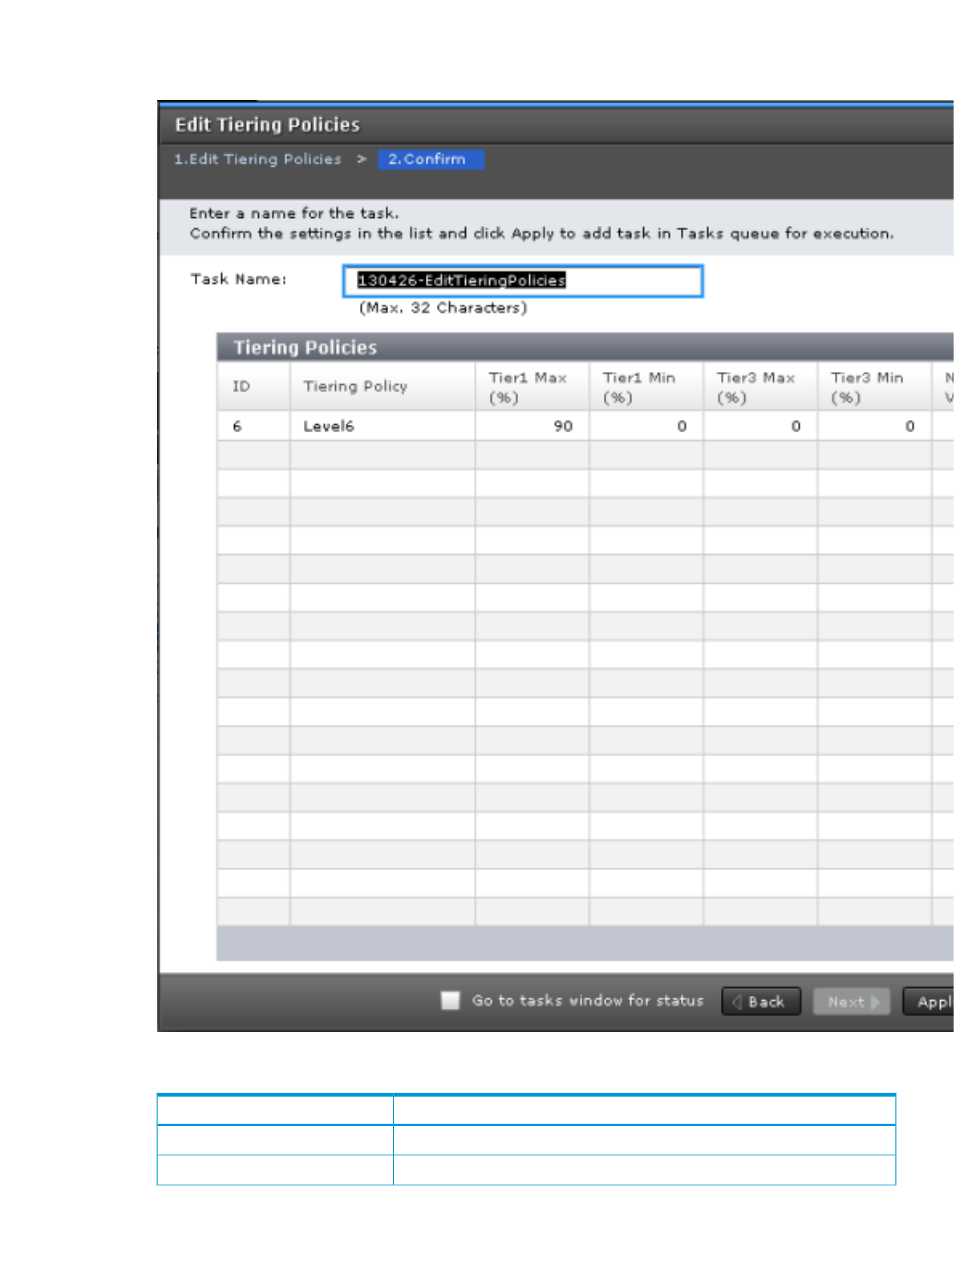Click the 'Edit Tiering Policies' window title
This screenshot has width=954, height=1270.
pos(267,125)
